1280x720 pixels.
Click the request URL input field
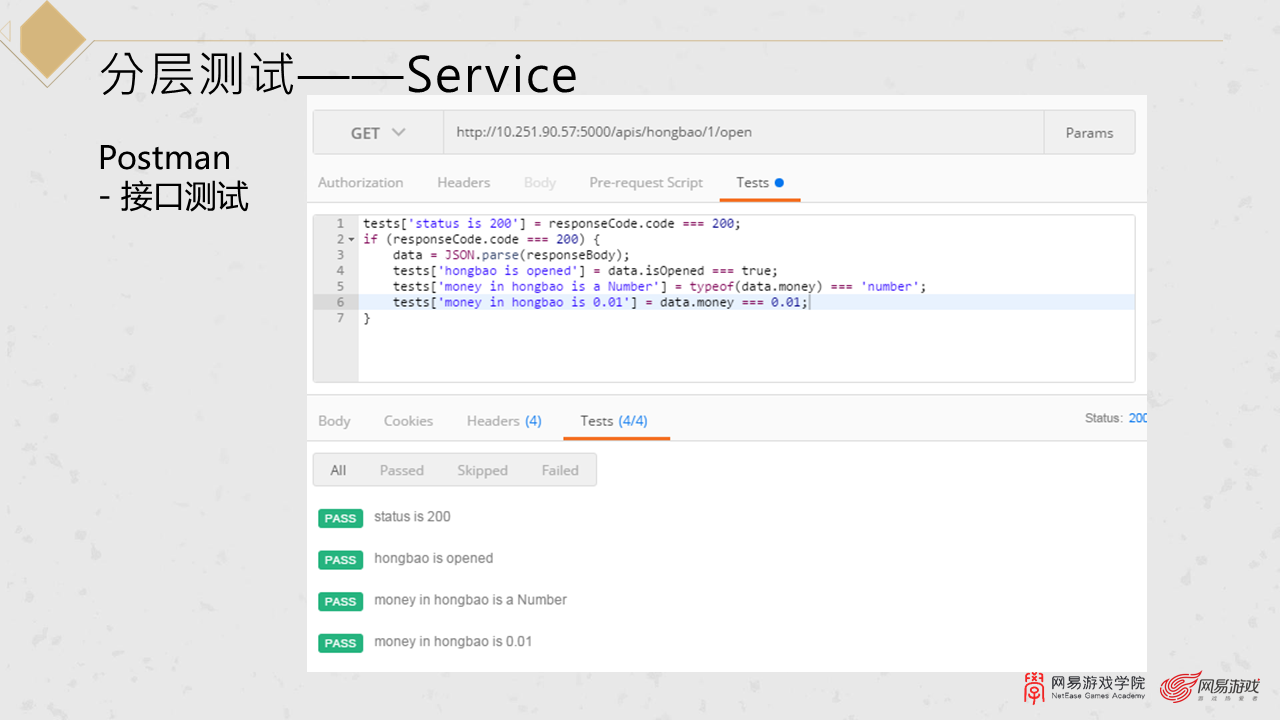coord(742,133)
